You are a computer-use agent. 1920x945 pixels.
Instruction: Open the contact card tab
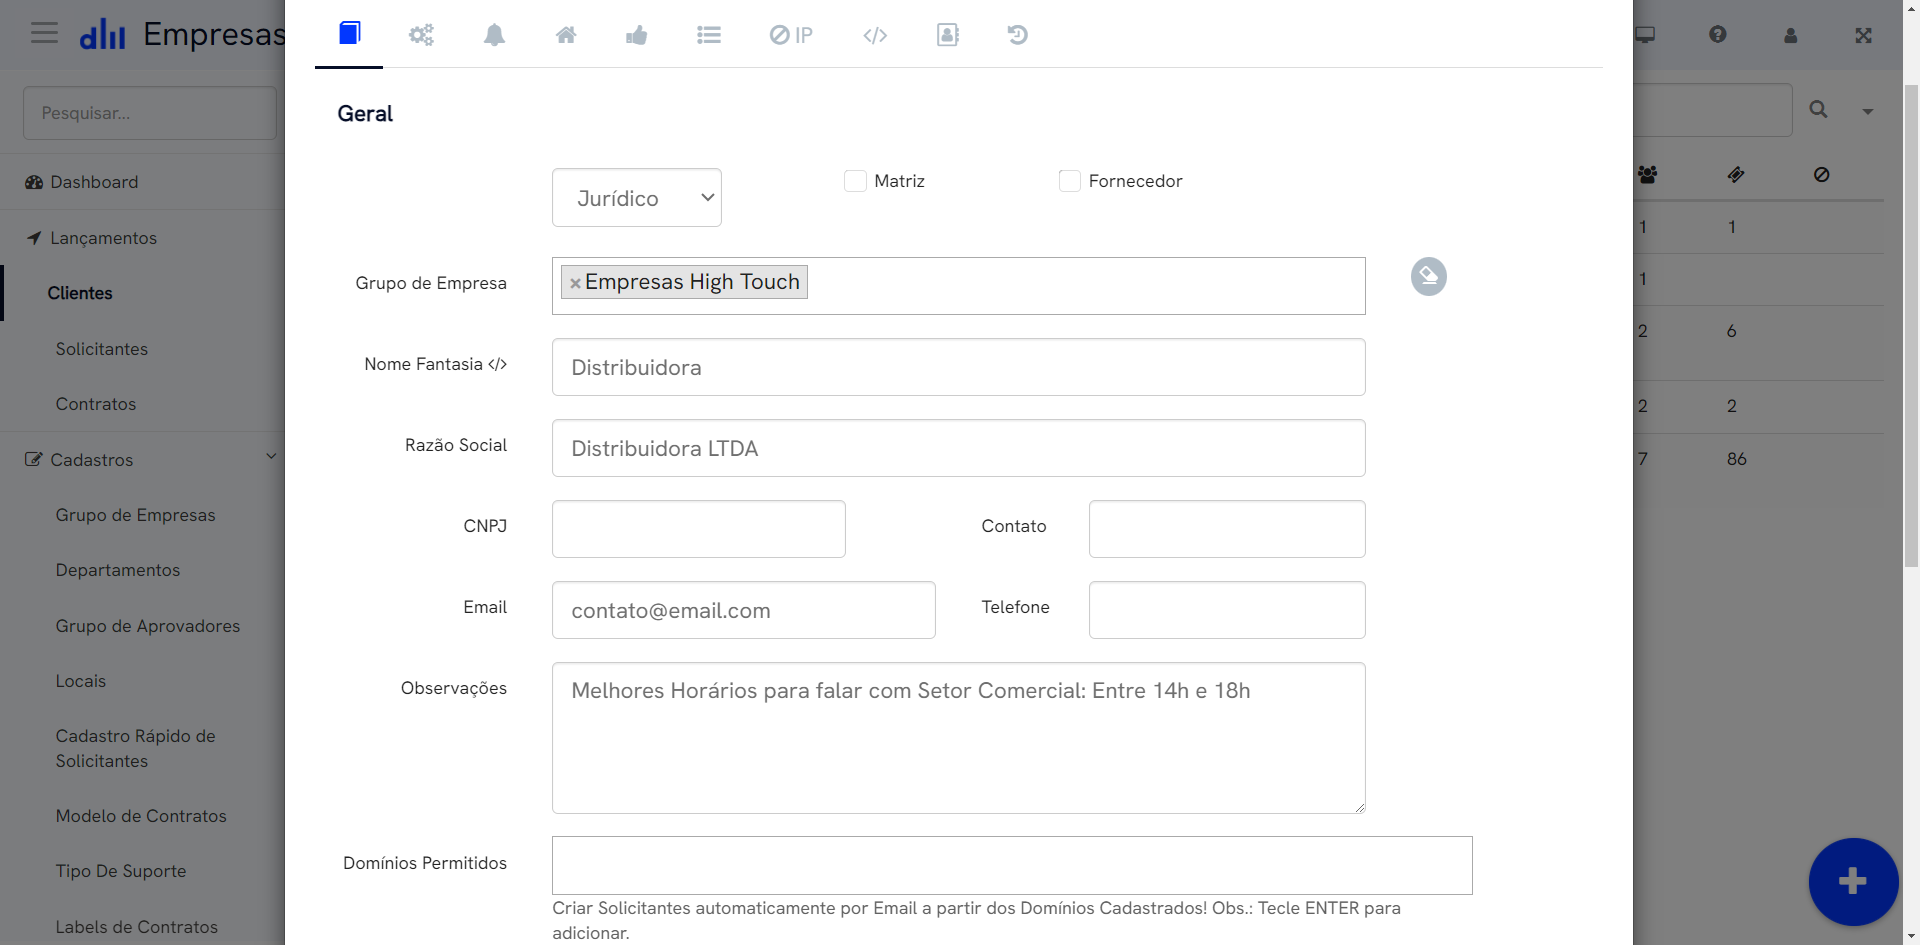click(x=948, y=35)
